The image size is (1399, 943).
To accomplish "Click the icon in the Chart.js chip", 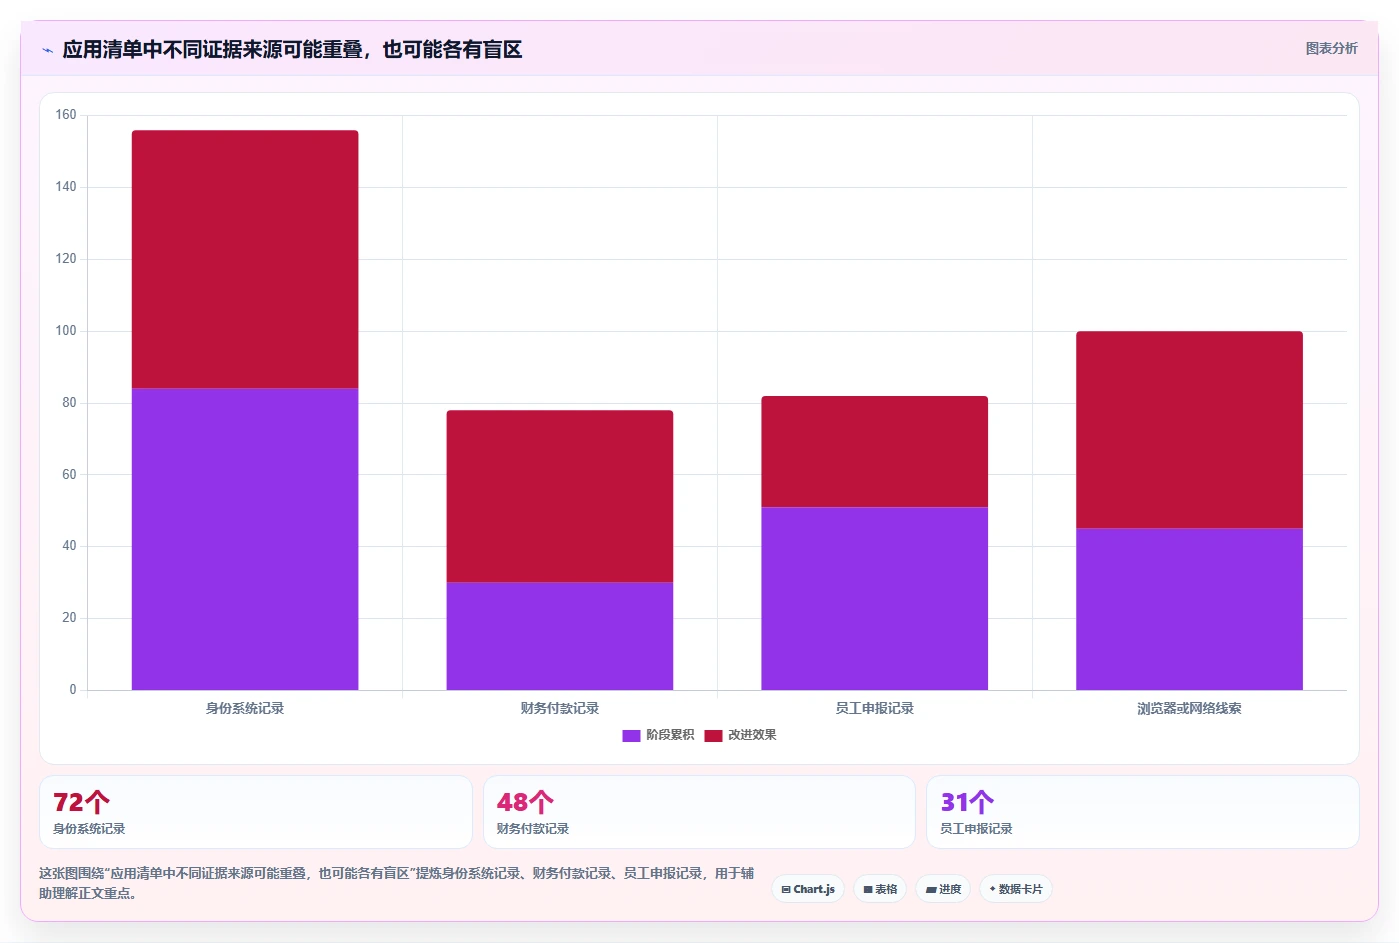I will 786,889.
